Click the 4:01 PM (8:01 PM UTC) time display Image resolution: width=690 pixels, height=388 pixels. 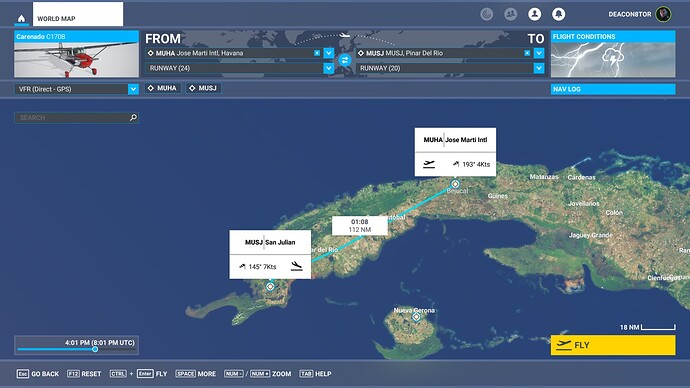(x=99, y=342)
